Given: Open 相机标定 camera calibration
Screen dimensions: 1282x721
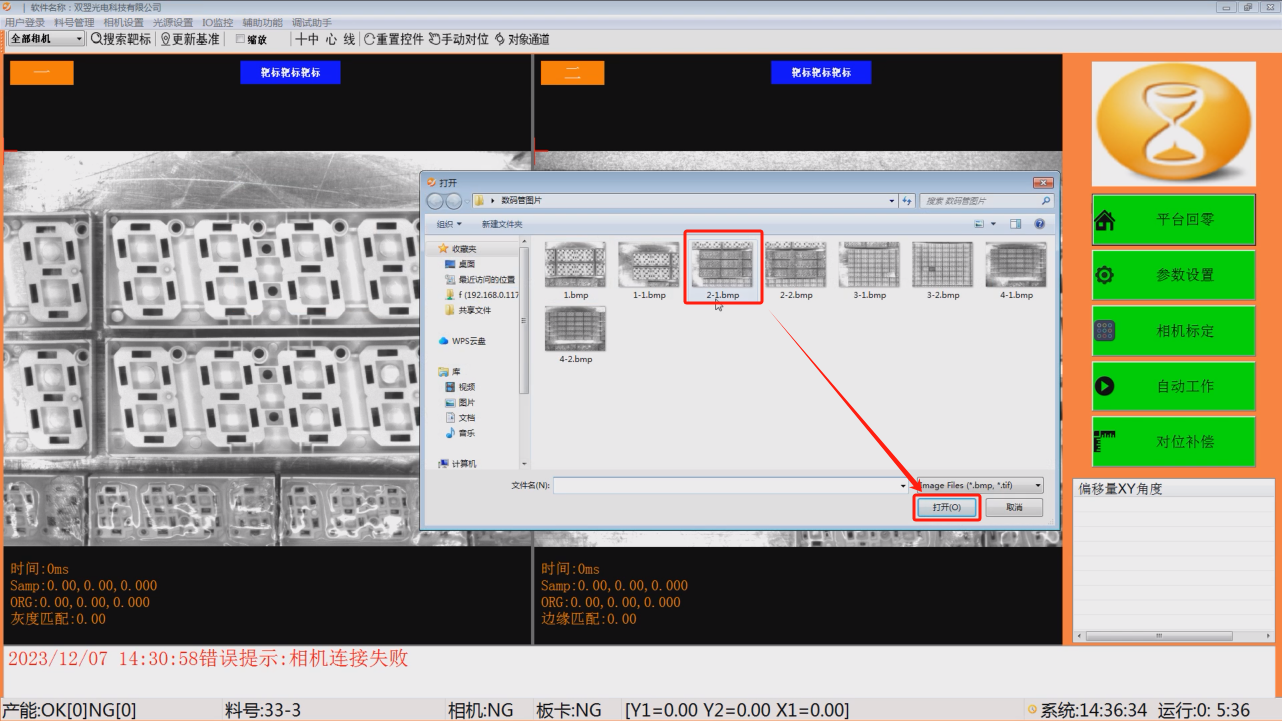Looking at the screenshot, I should tap(1173, 331).
